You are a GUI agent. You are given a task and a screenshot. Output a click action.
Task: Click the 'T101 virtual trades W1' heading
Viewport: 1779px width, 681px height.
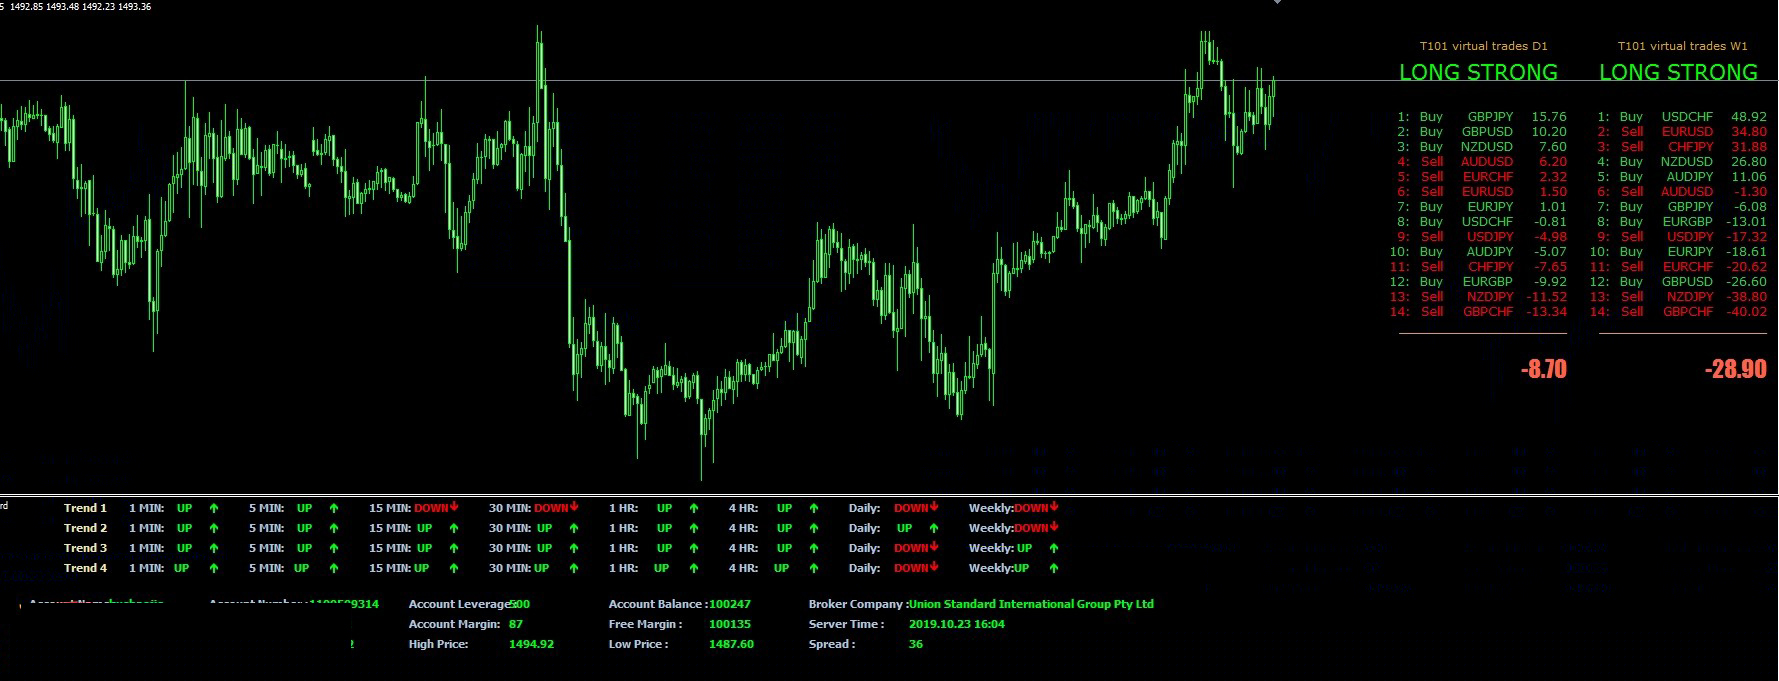click(1683, 46)
